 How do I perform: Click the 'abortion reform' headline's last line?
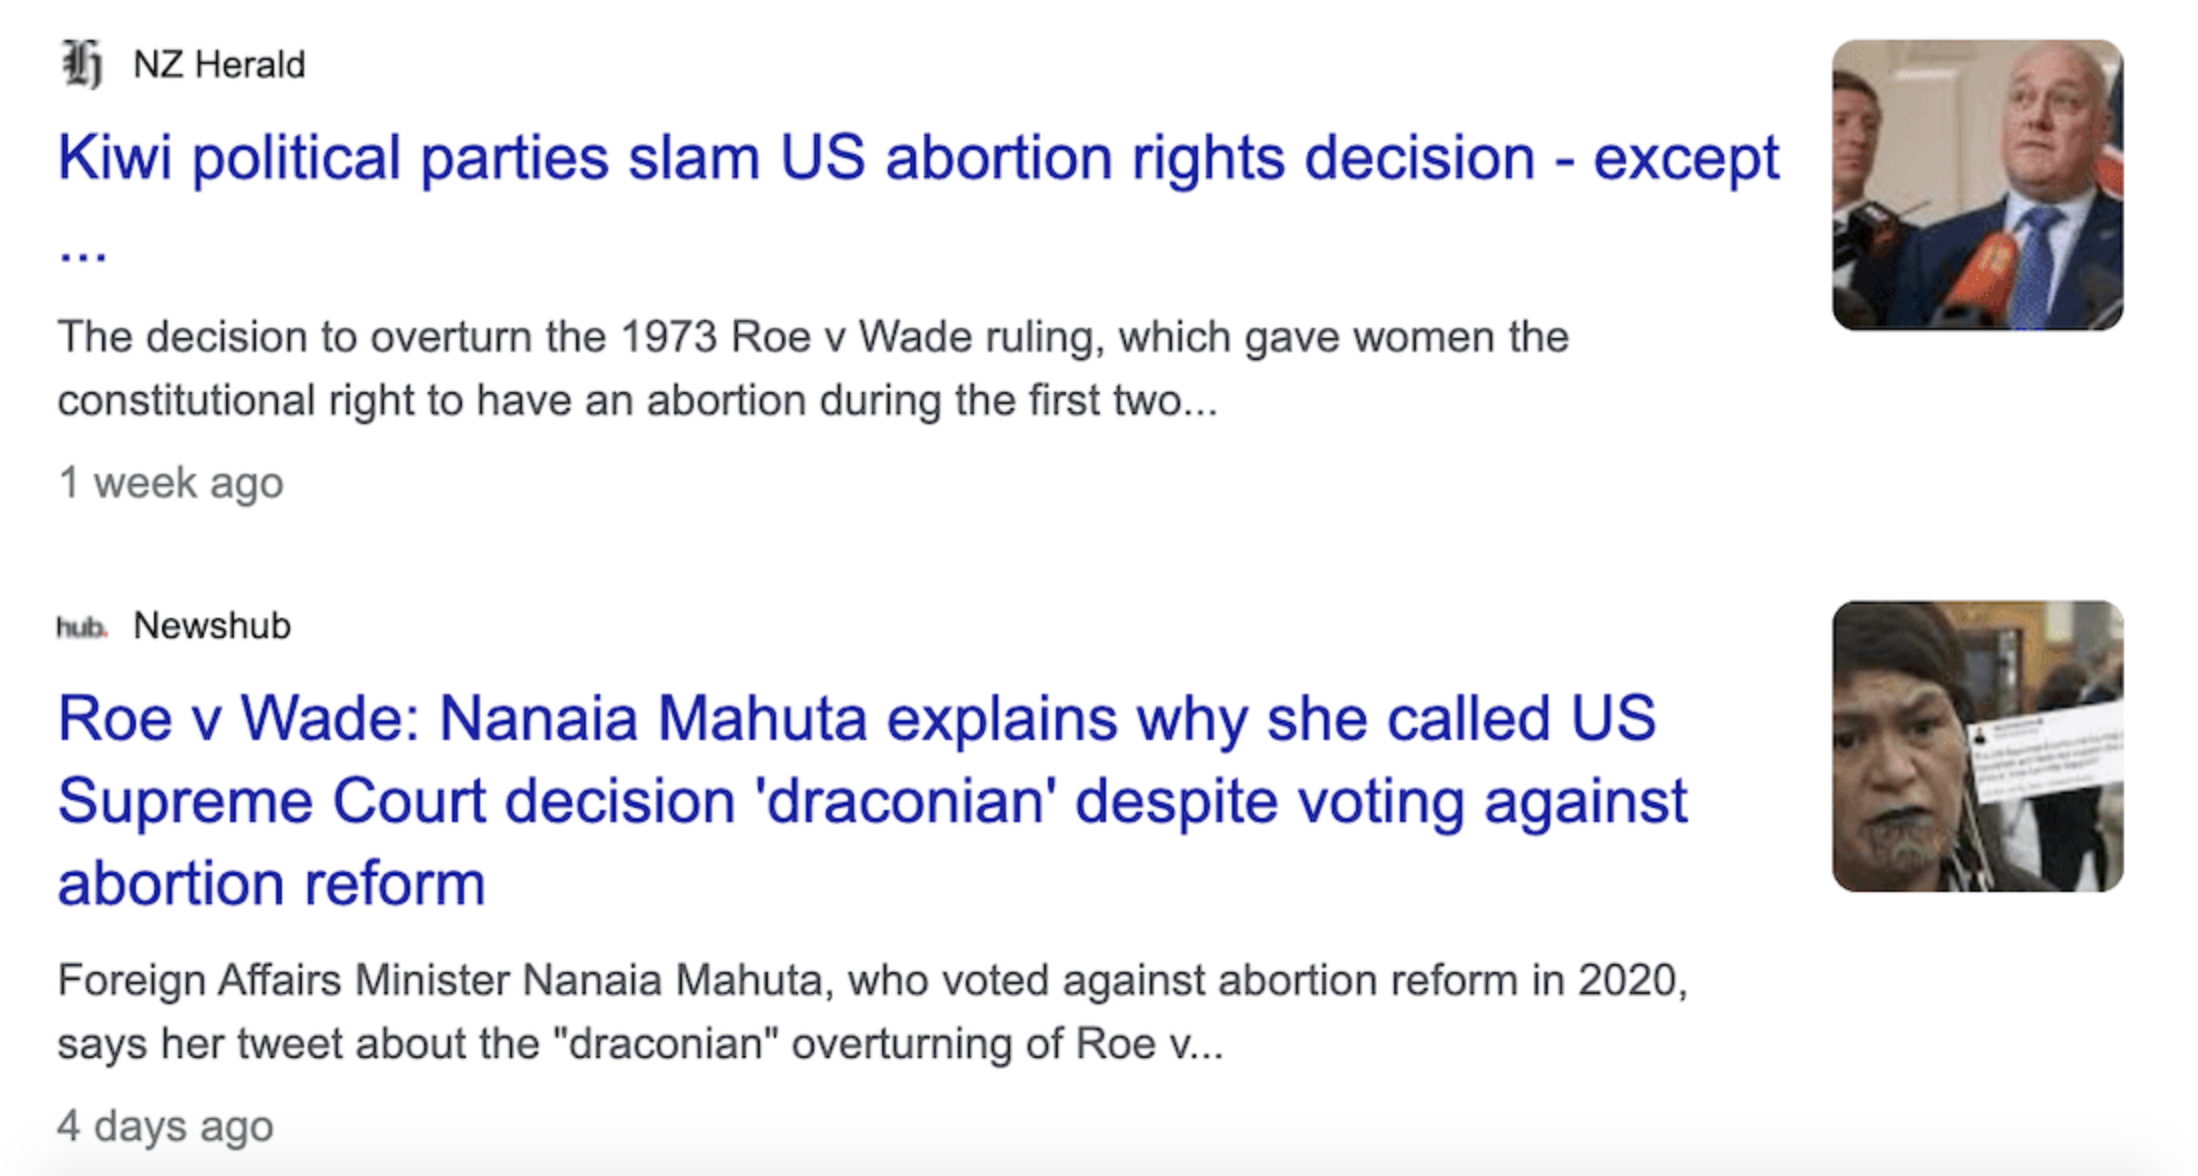click(271, 884)
